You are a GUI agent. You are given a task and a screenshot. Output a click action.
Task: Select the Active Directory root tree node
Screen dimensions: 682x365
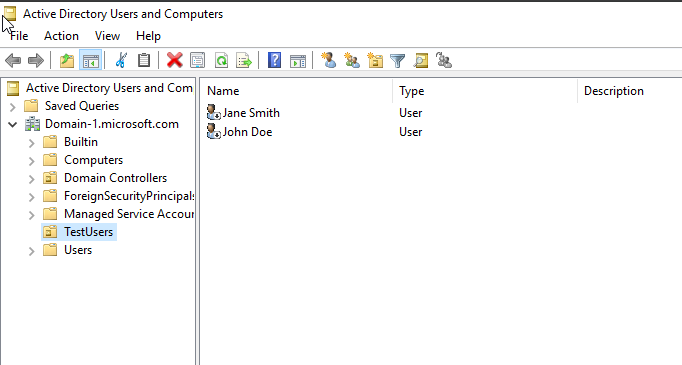[x=109, y=88]
